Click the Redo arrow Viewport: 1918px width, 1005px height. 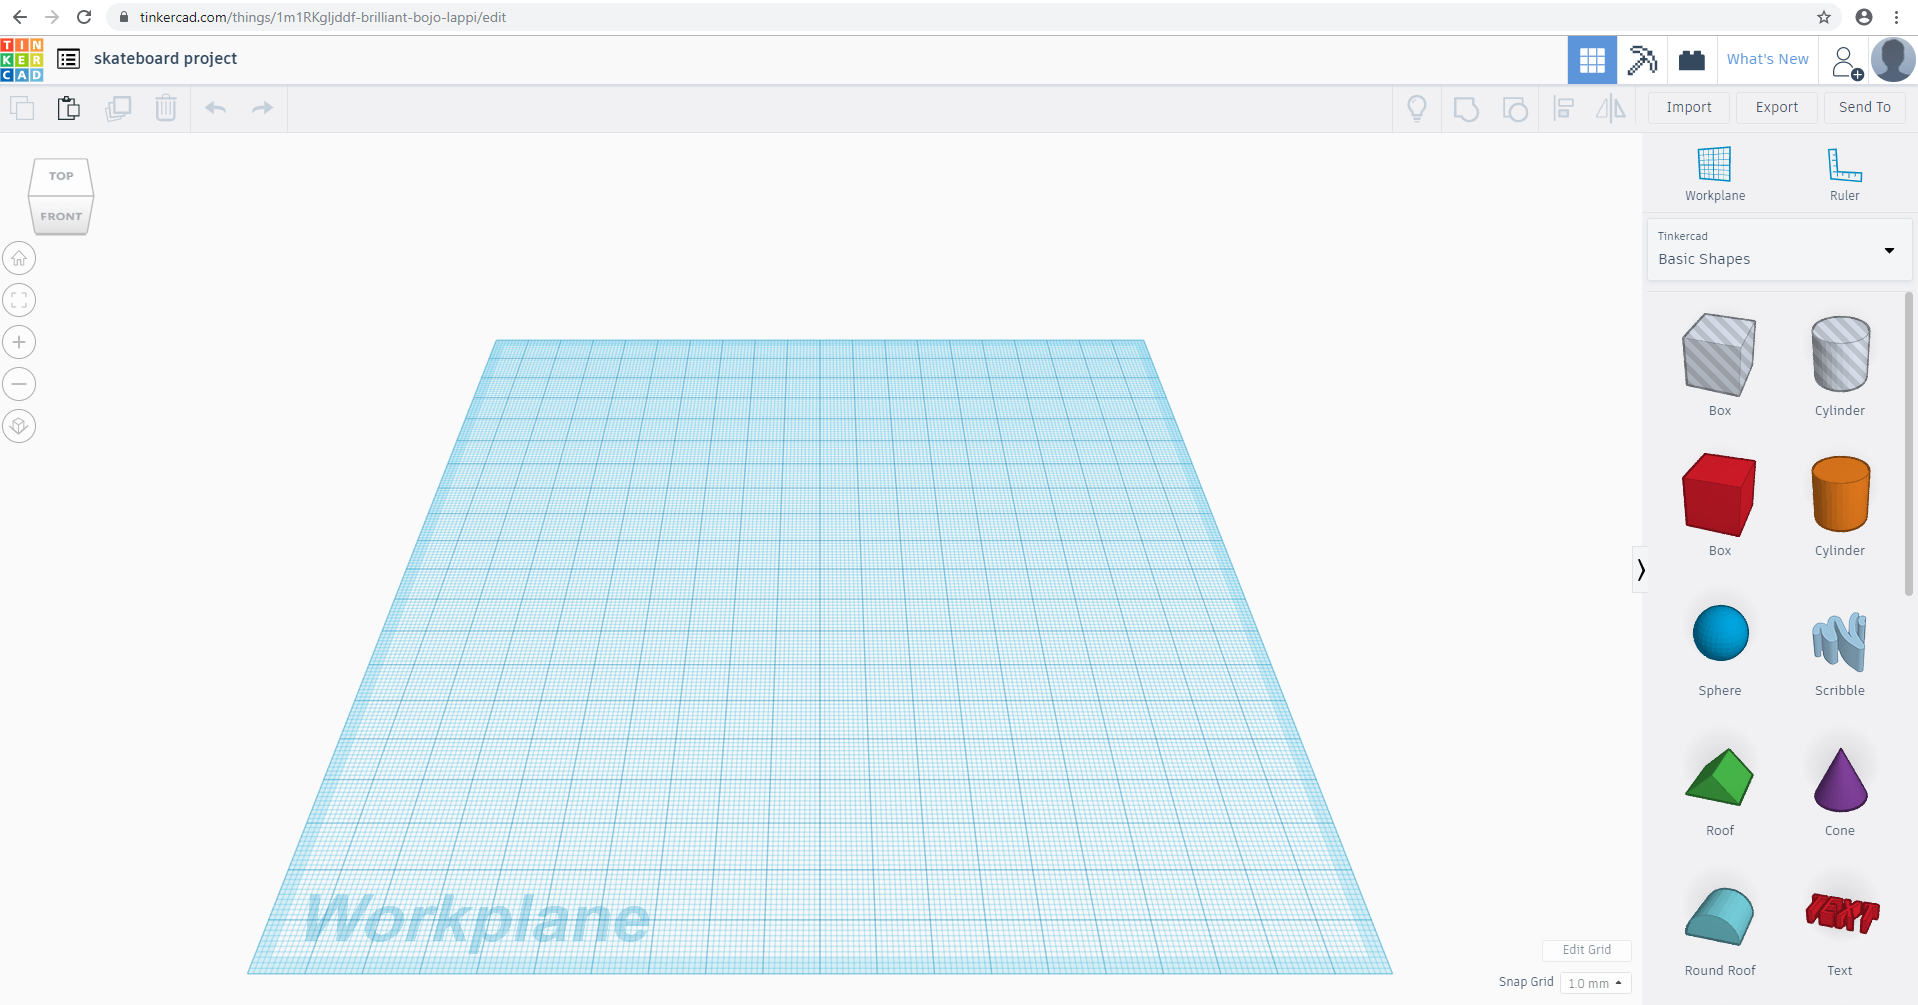tap(262, 108)
